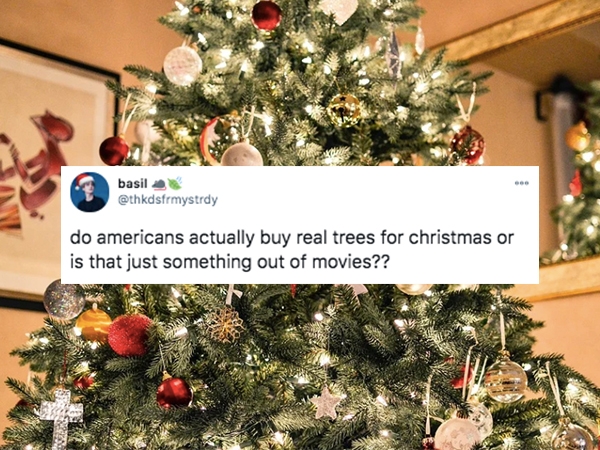Click the mouse emoji beside basil's name
The image size is (600, 450).
click(x=159, y=184)
